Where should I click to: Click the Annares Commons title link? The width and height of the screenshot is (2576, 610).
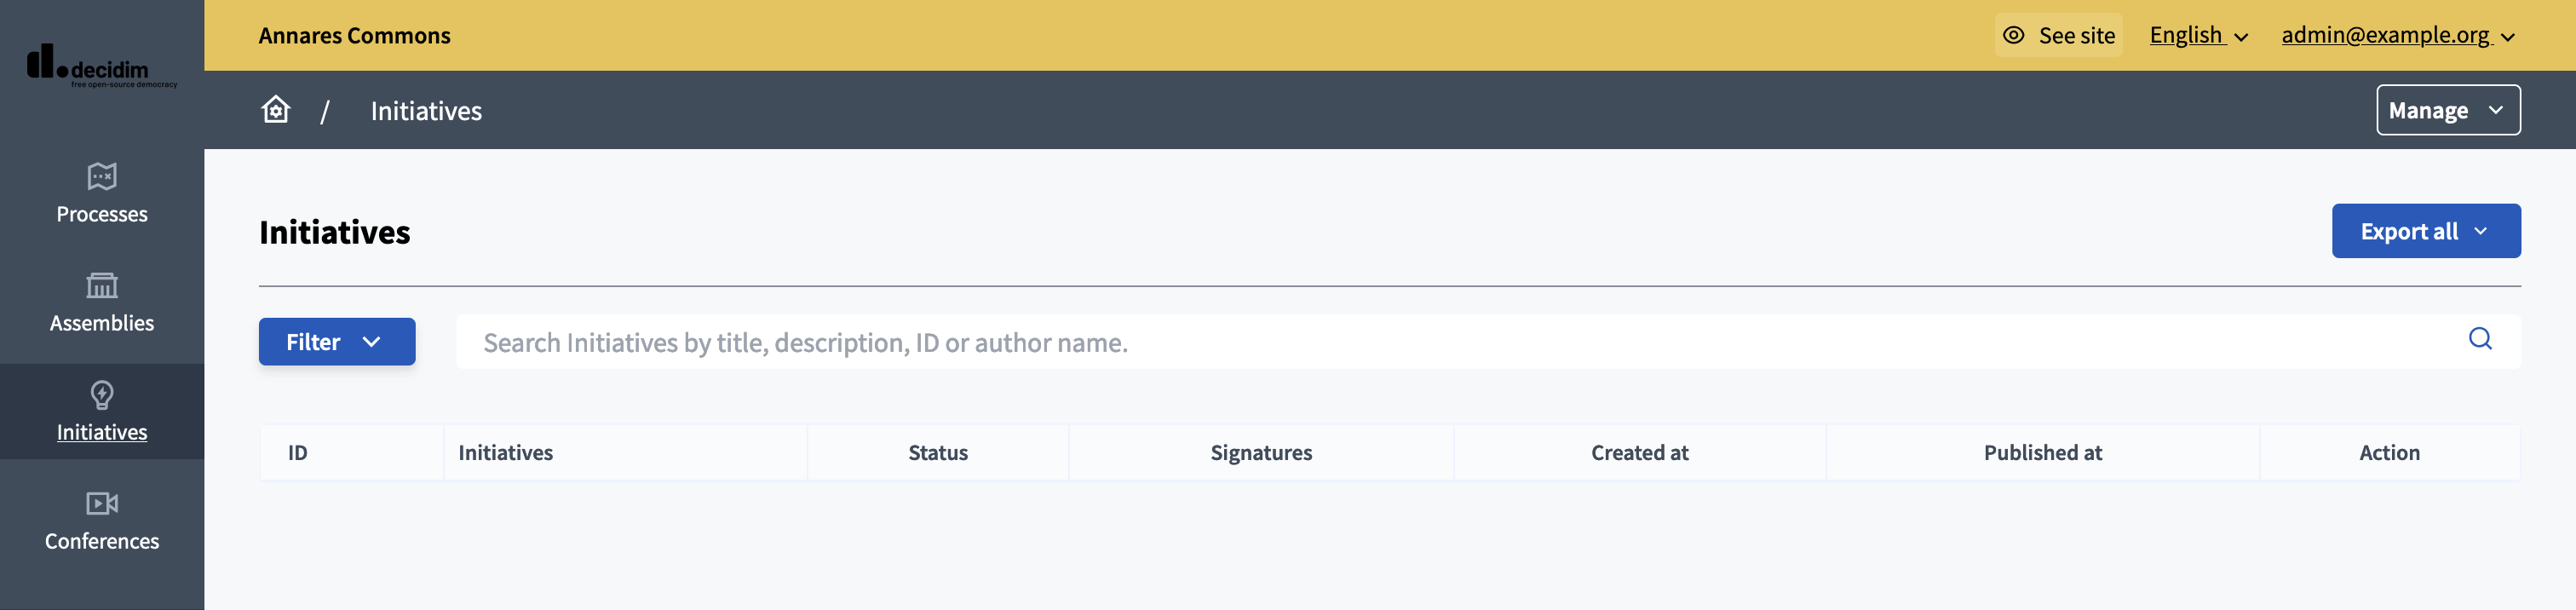tap(354, 35)
